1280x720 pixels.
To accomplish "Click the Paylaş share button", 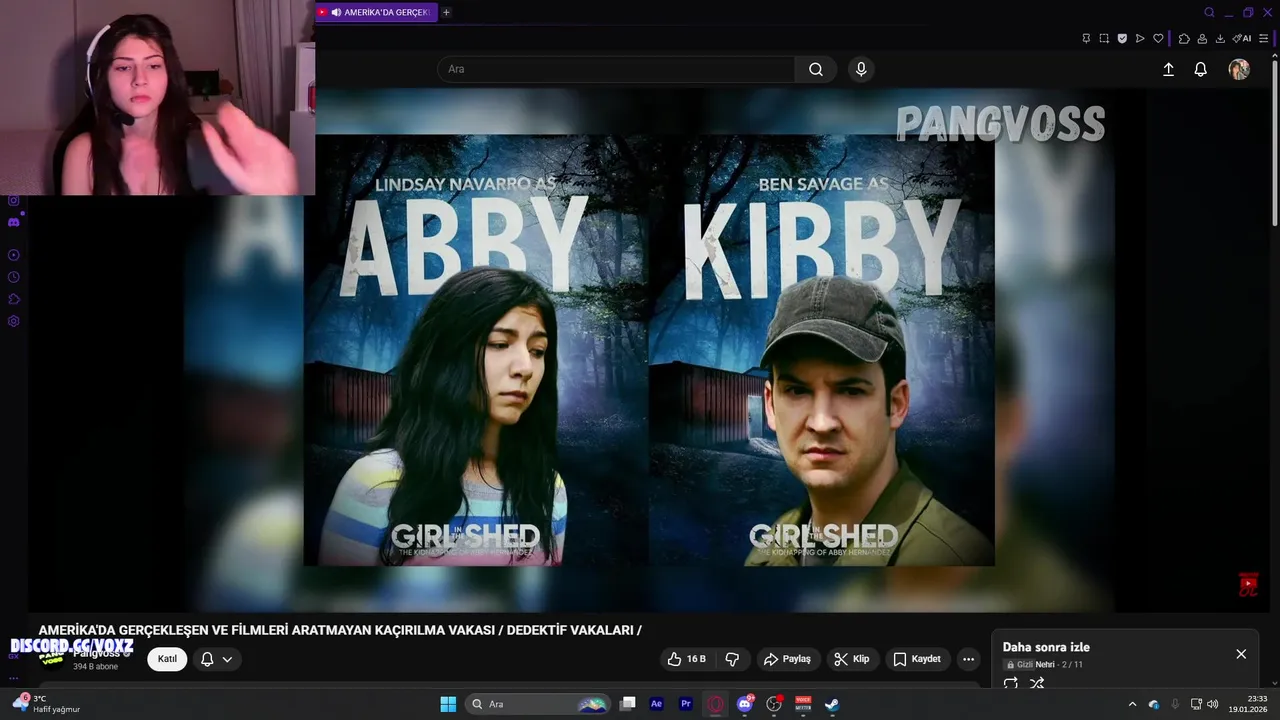I will [787, 659].
